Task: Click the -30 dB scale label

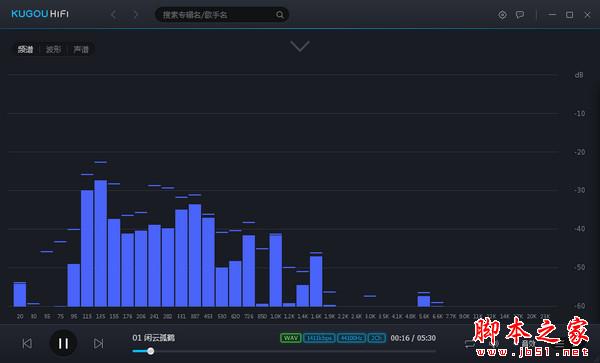Action: (x=580, y=190)
